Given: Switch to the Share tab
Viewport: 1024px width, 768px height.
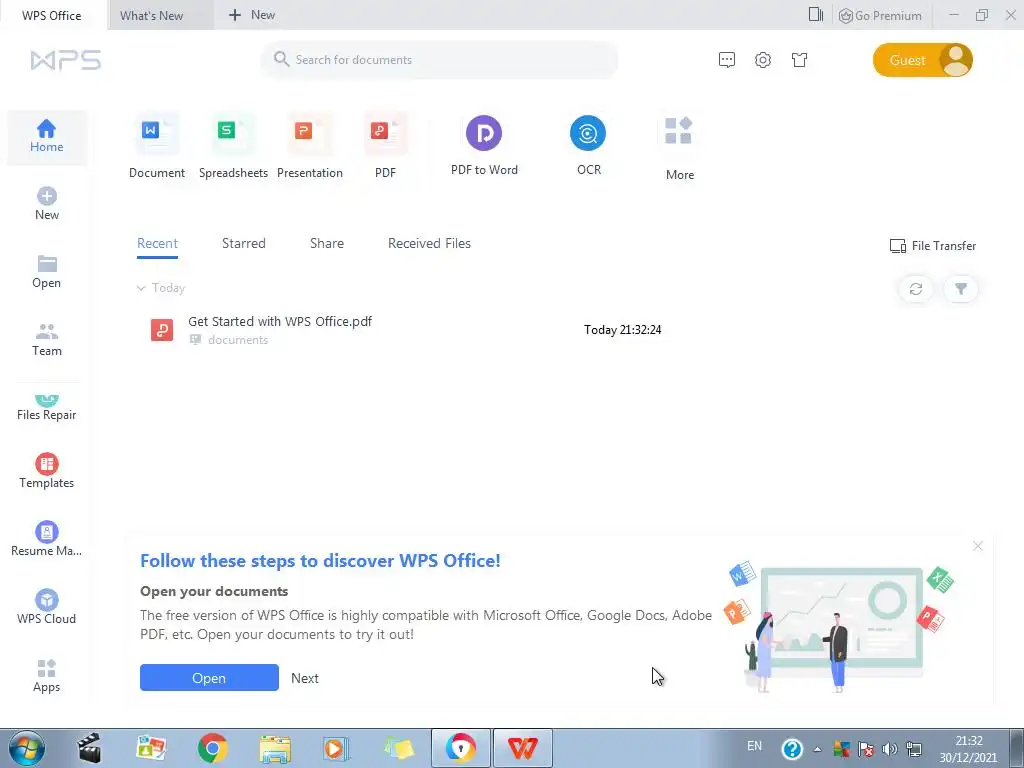Looking at the screenshot, I should 327,244.
